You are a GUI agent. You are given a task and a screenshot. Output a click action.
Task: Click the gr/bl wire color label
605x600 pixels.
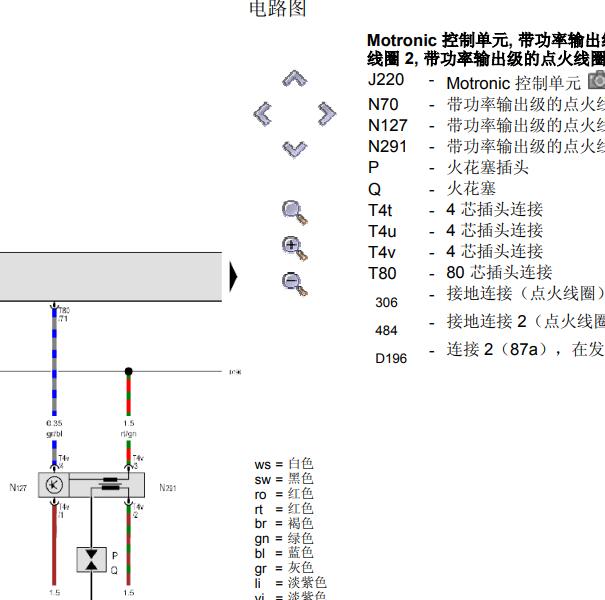(54, 434)
